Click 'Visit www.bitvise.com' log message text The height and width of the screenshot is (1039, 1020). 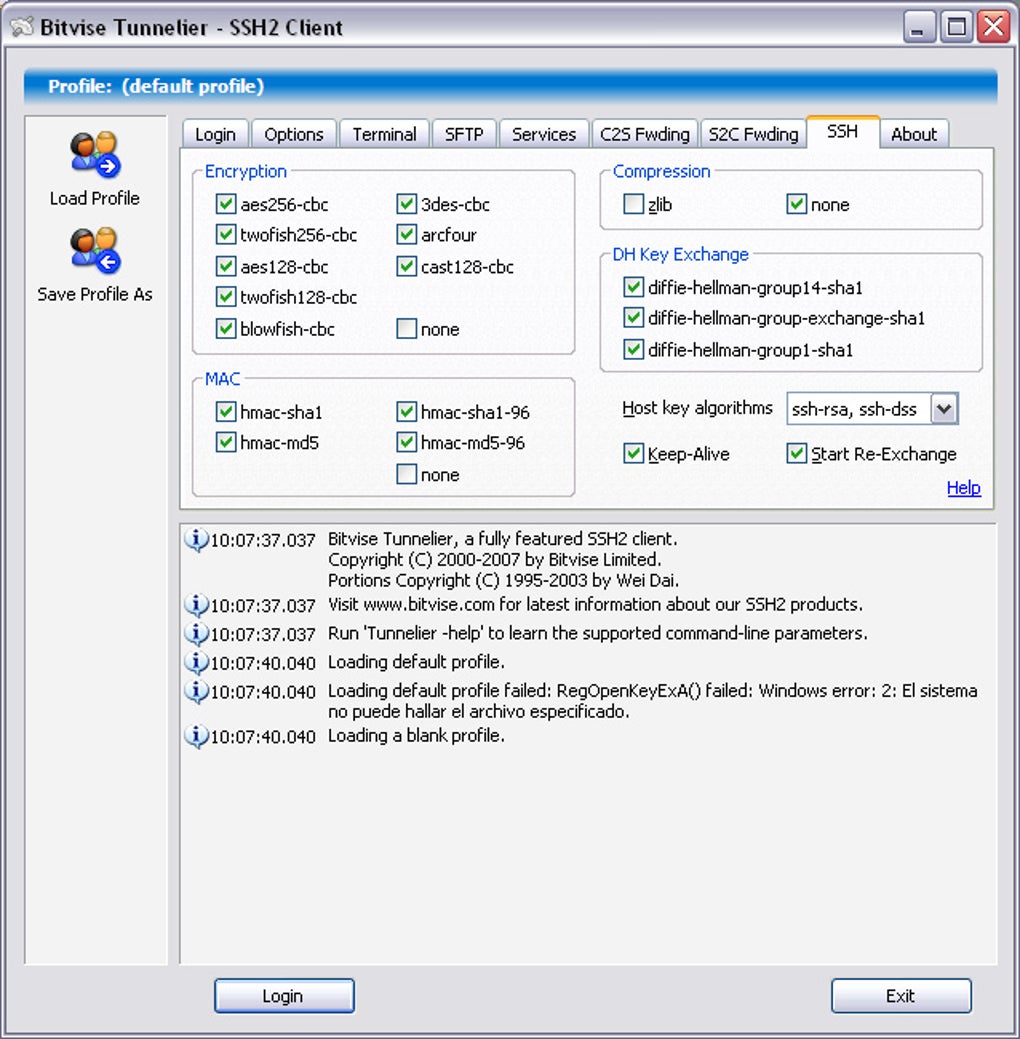coord(595,604)
